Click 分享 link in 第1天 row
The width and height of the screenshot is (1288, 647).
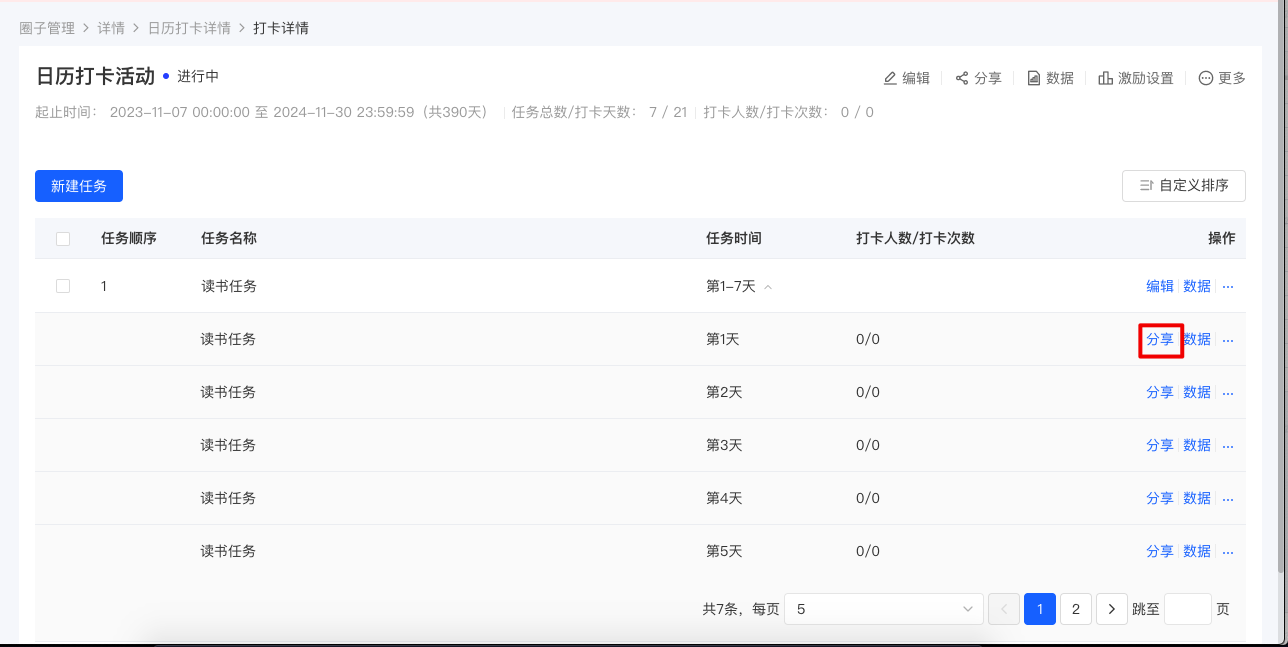click(1160, 340)
